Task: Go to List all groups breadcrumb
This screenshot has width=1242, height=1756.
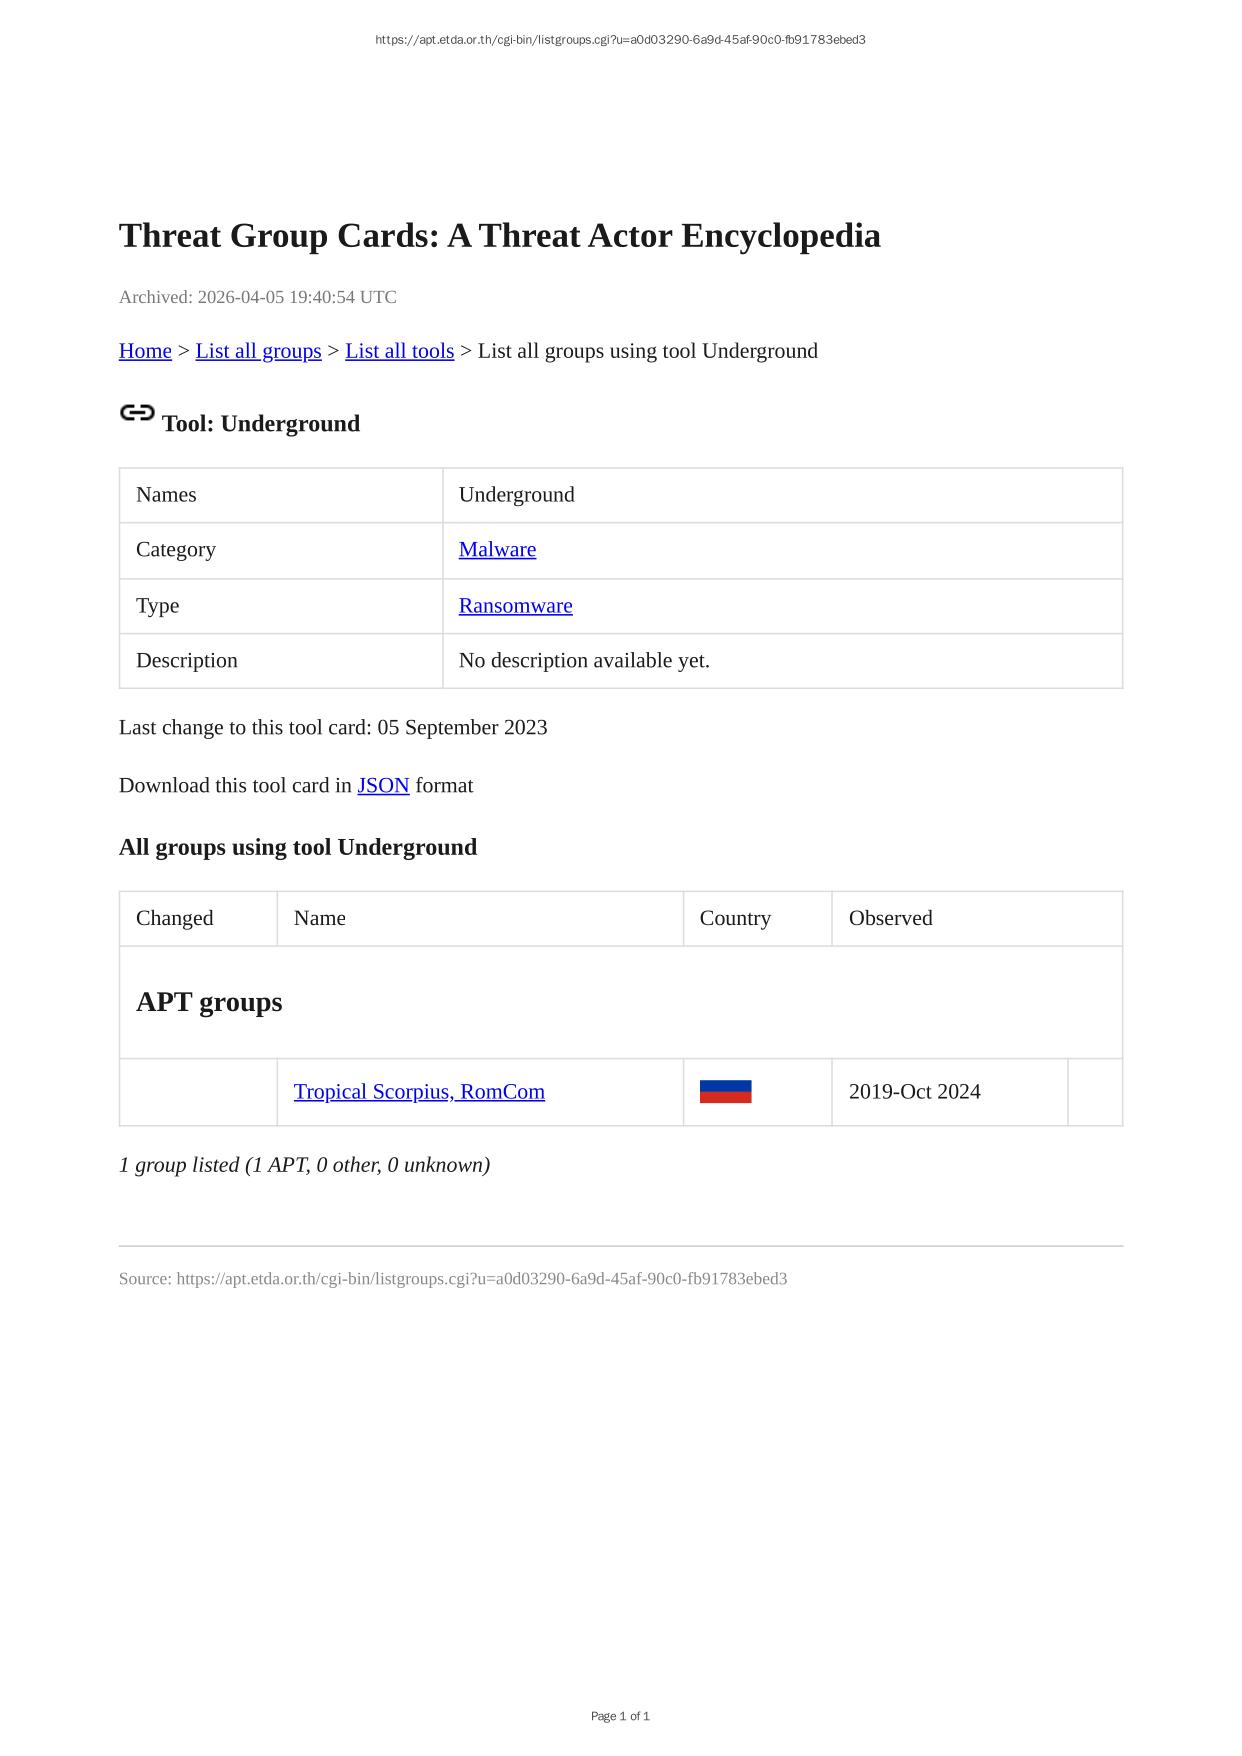Action: pos(258,351)
